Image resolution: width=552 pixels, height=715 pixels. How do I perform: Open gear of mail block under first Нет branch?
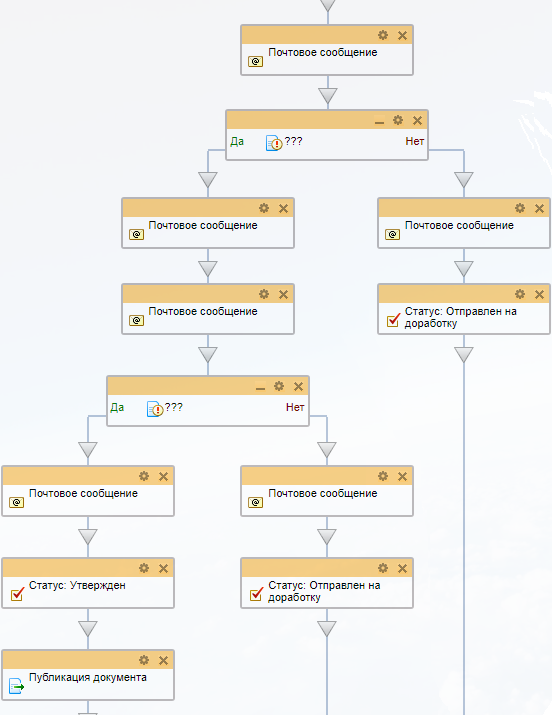coord(520,207)
